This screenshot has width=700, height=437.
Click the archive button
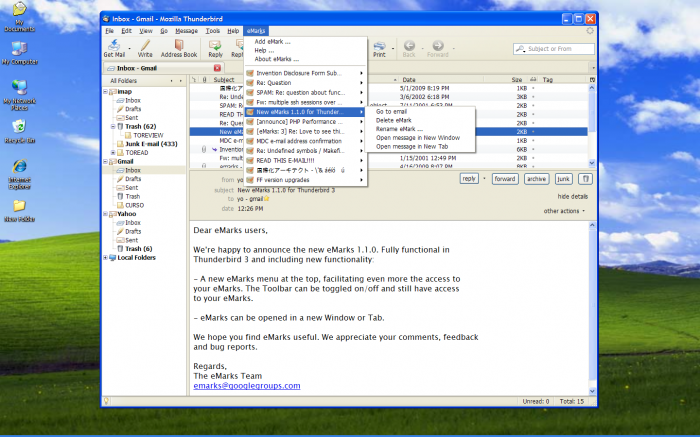click(x=536, y=179)
